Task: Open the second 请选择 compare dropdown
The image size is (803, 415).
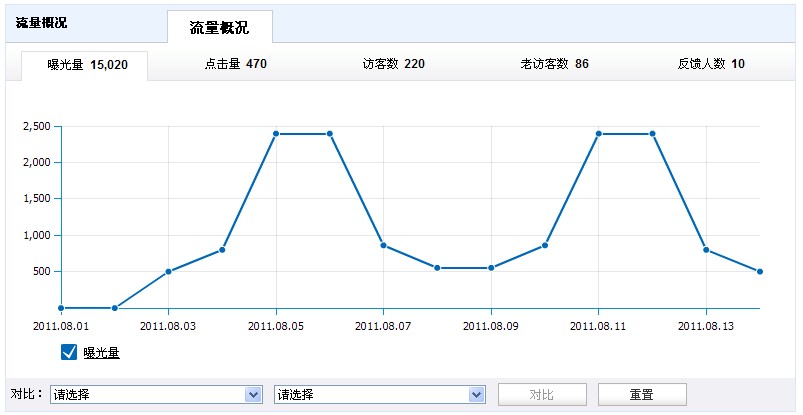Action: click(379, 395)
